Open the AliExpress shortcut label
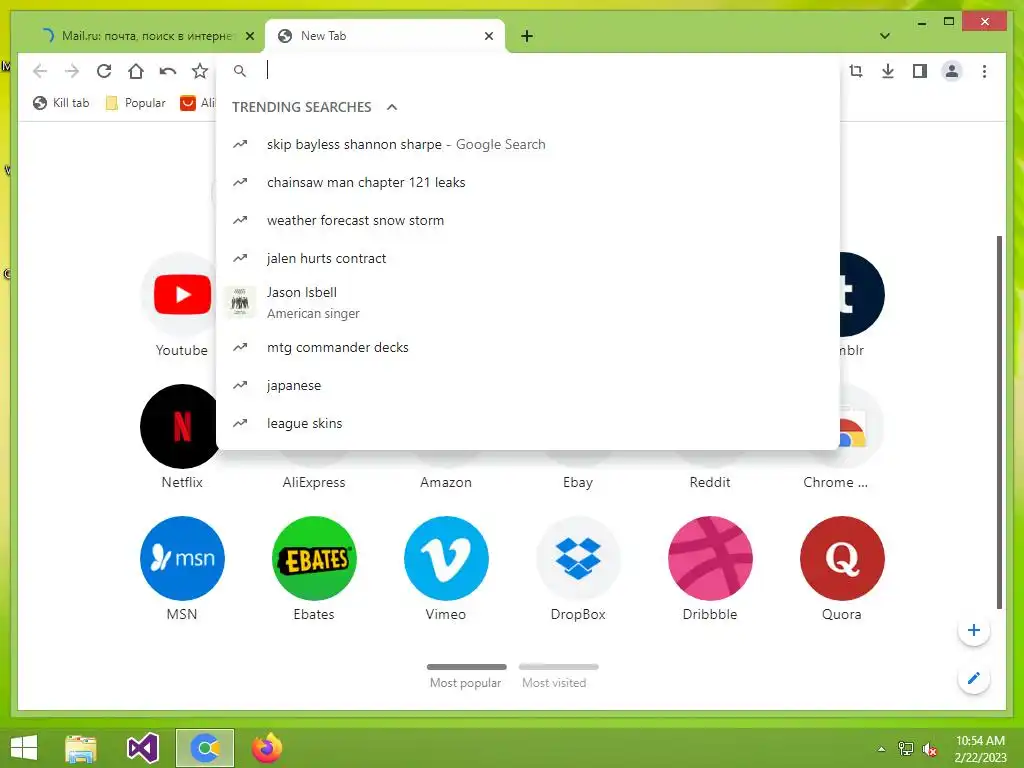Viewport: 1024px width, 768px height. point(314,483)
